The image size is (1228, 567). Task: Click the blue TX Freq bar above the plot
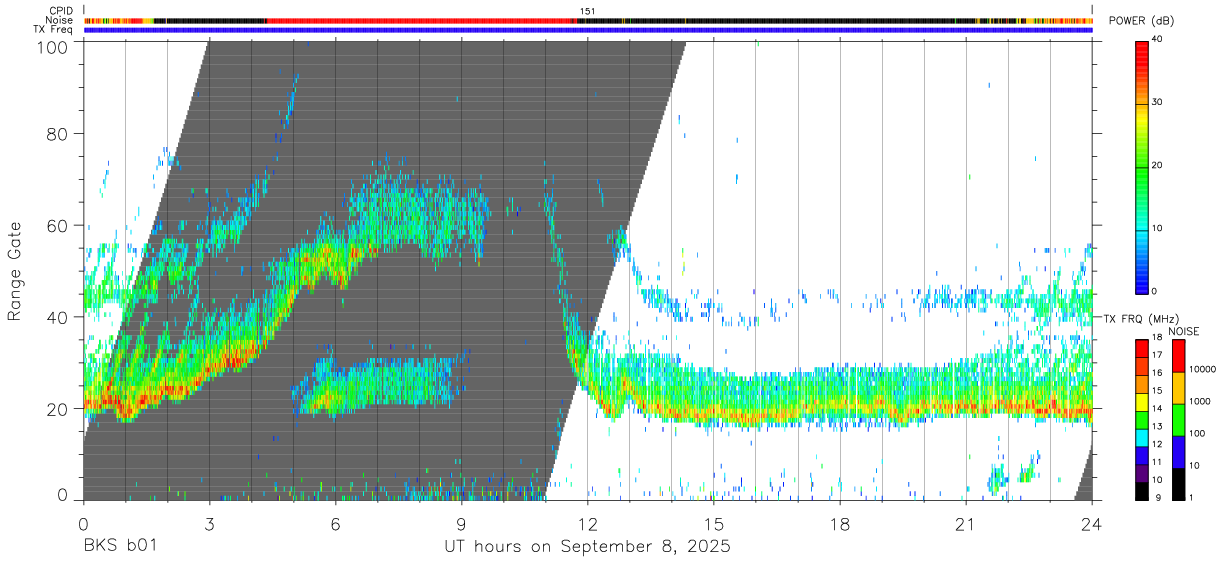coord(588,30)
